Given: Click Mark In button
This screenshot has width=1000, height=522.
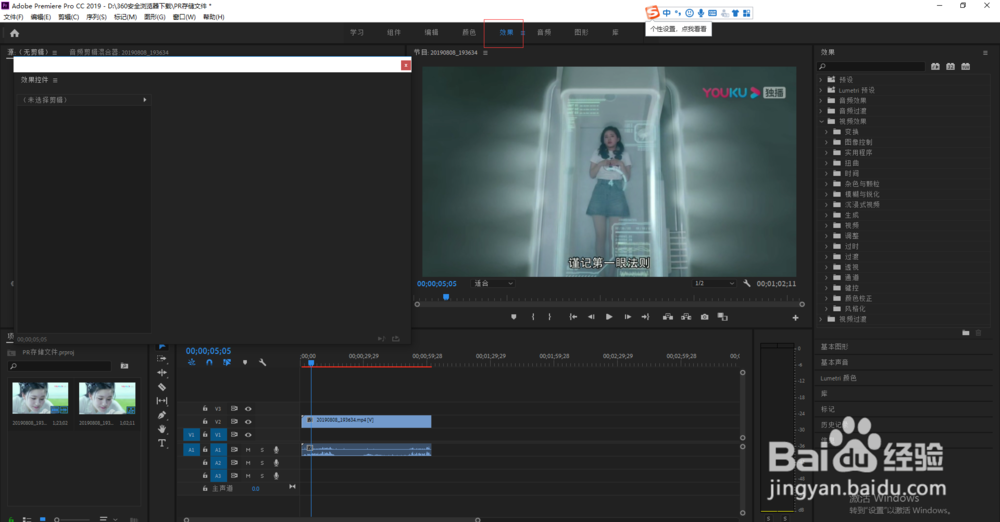Looking at the screenshot, I should [x=533, y=317].
